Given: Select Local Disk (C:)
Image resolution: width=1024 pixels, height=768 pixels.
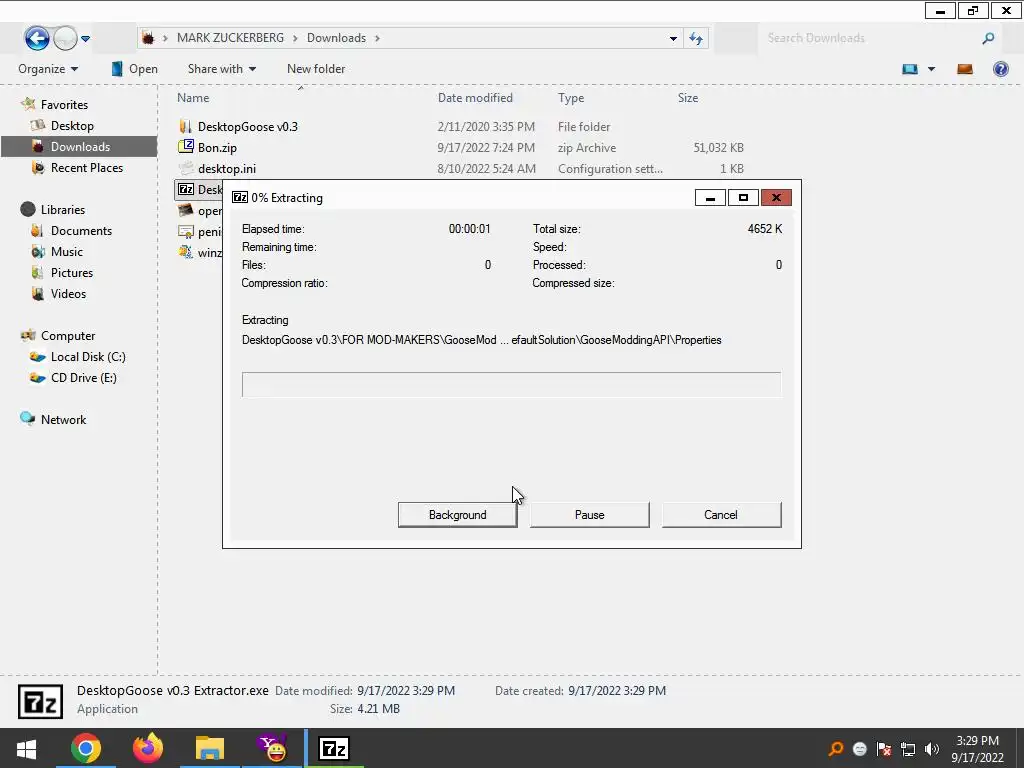Looking at the screenshot, I should pos(88,357).
